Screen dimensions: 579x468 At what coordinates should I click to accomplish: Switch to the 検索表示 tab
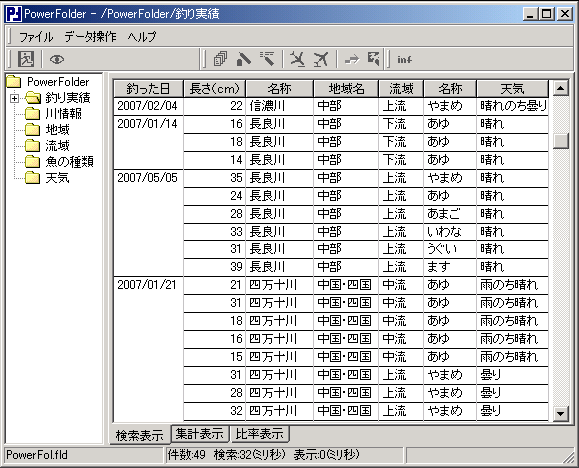140,435
